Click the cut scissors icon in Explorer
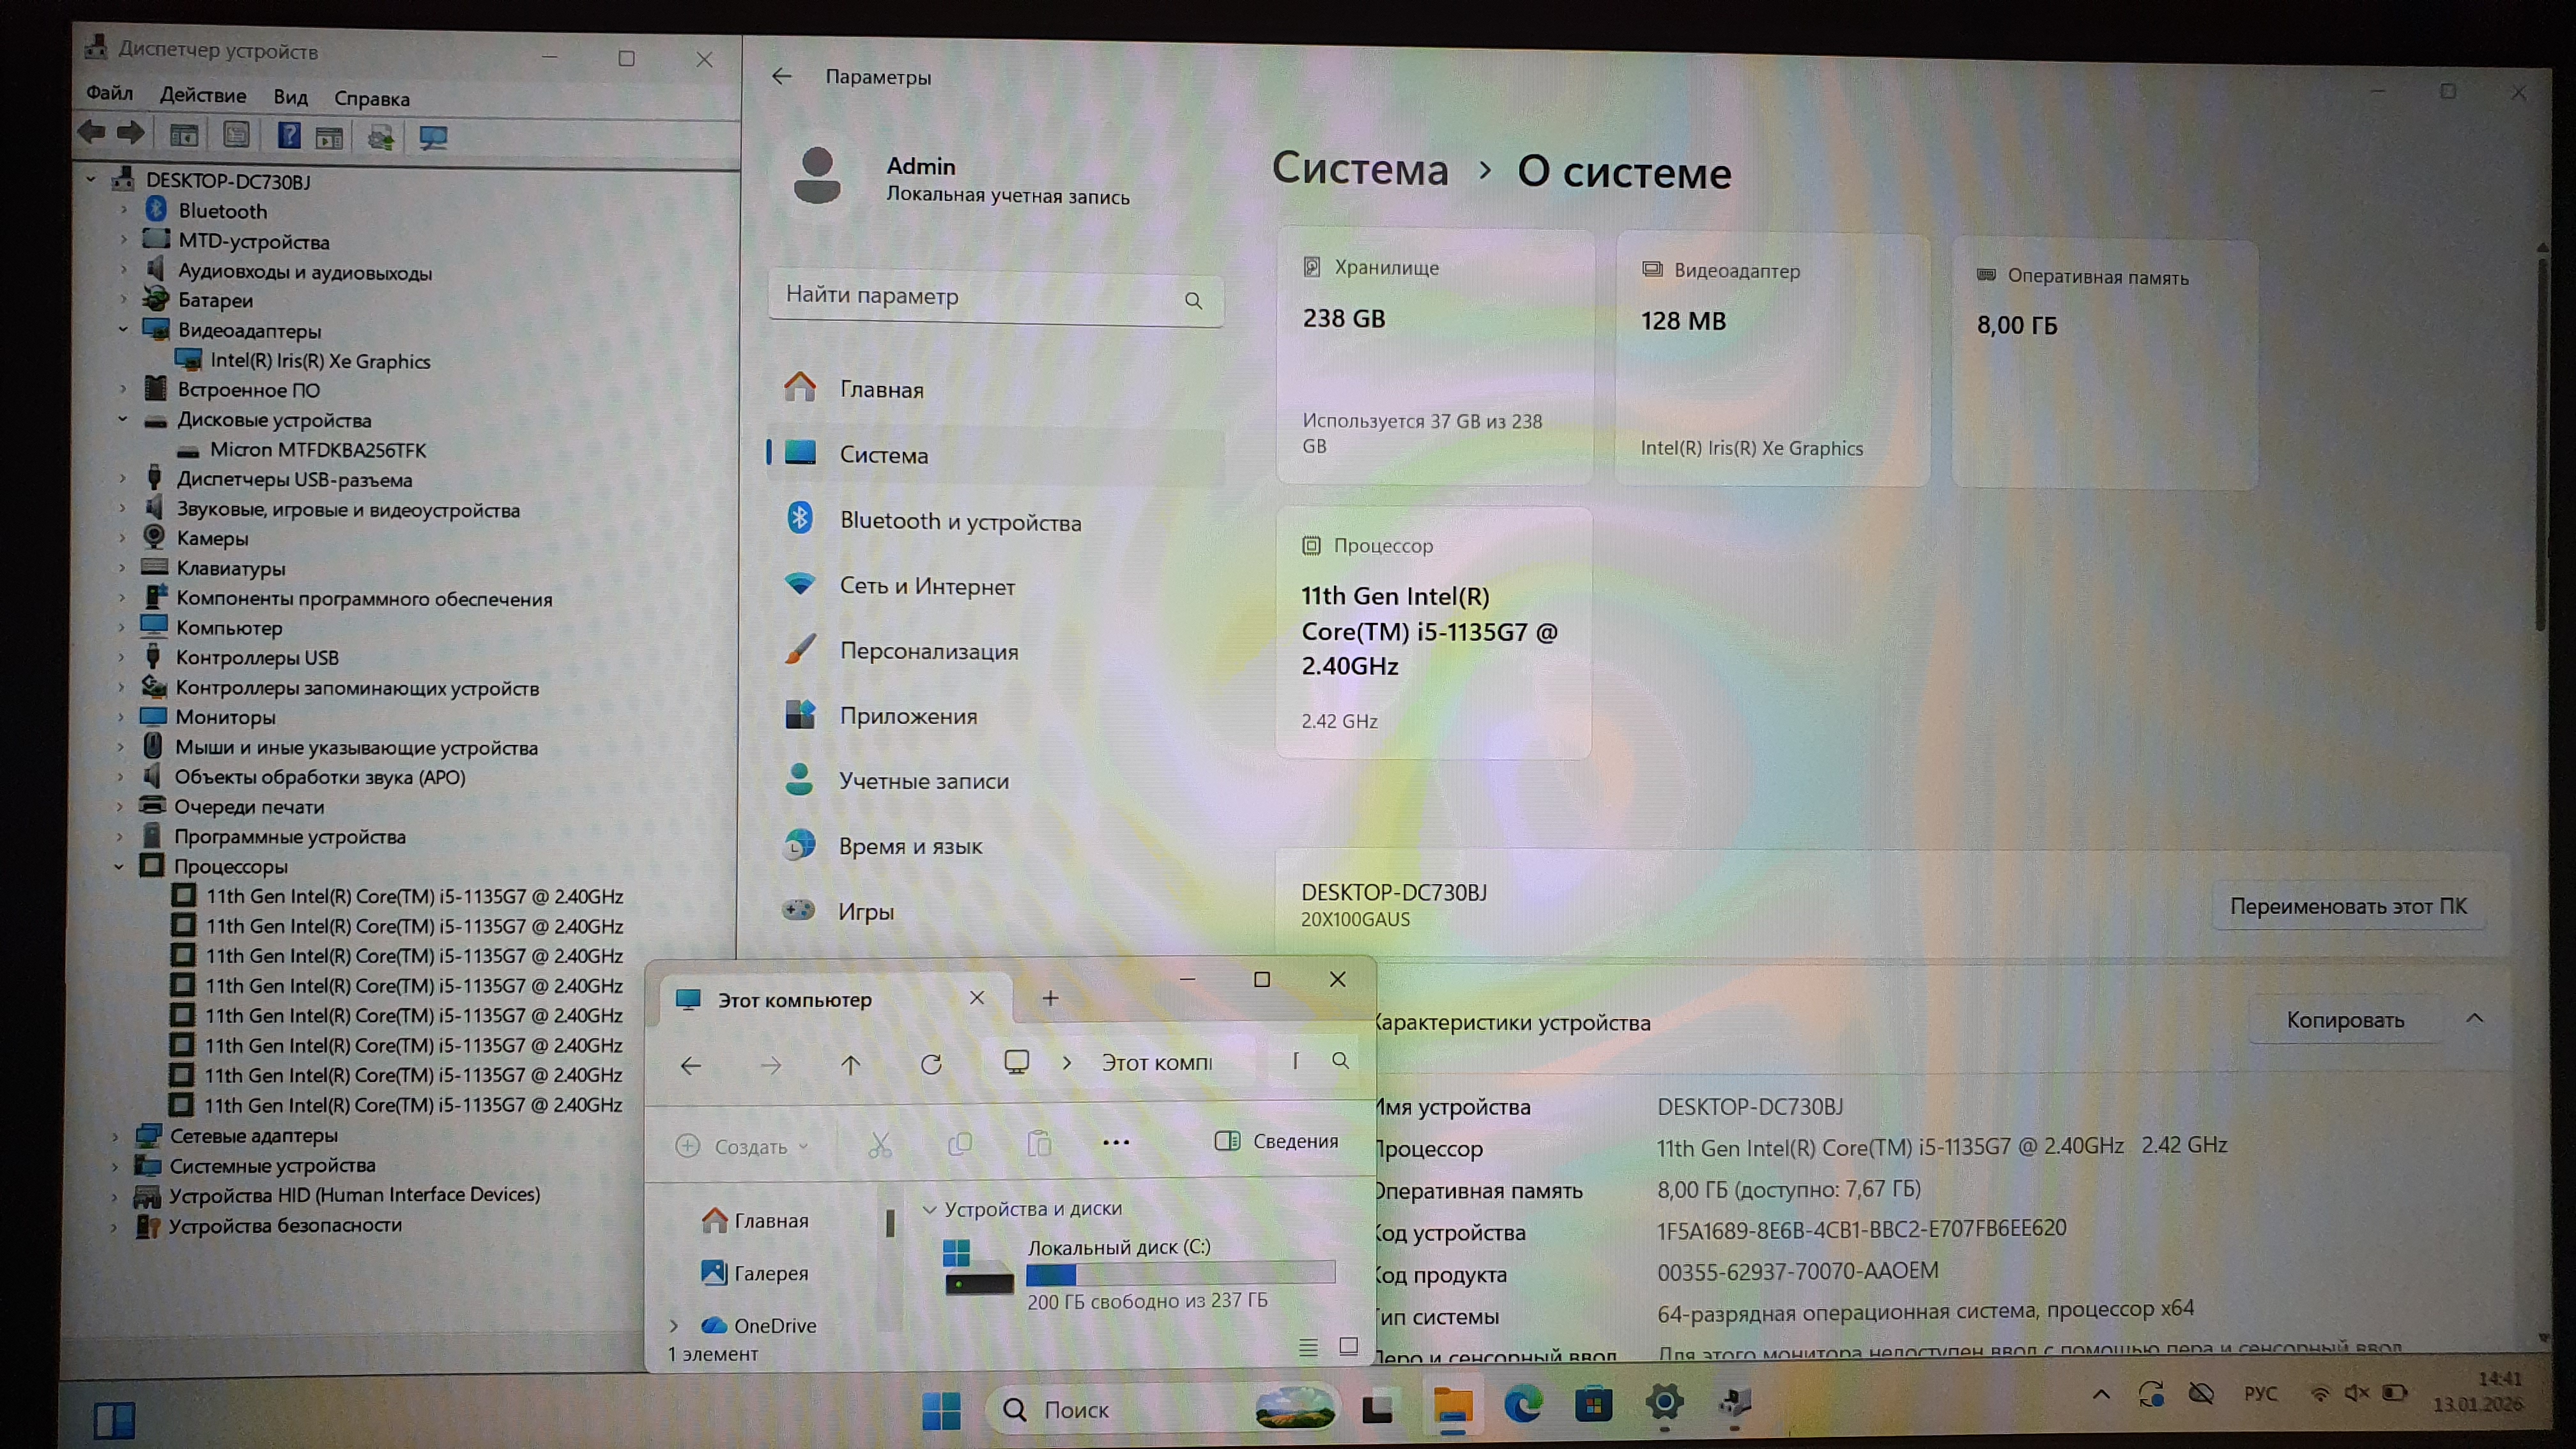This screenshot has width=2576, height=1449. point(880,1145)
